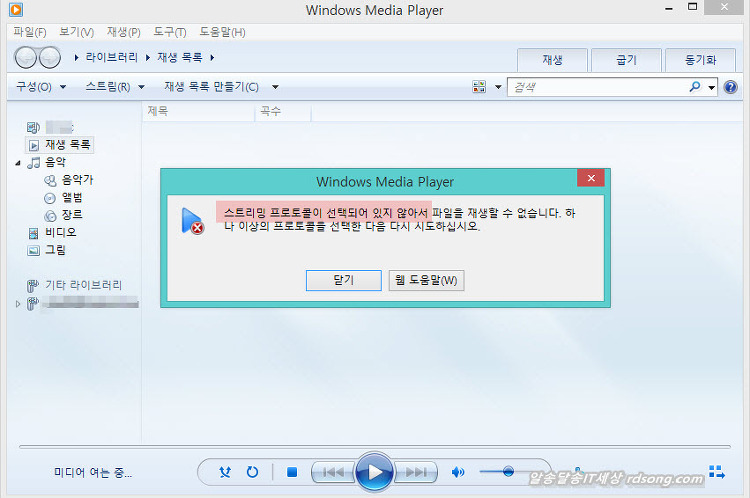
Task: Open the 구성(O) dropdown menu
Action: pos(41,87)
